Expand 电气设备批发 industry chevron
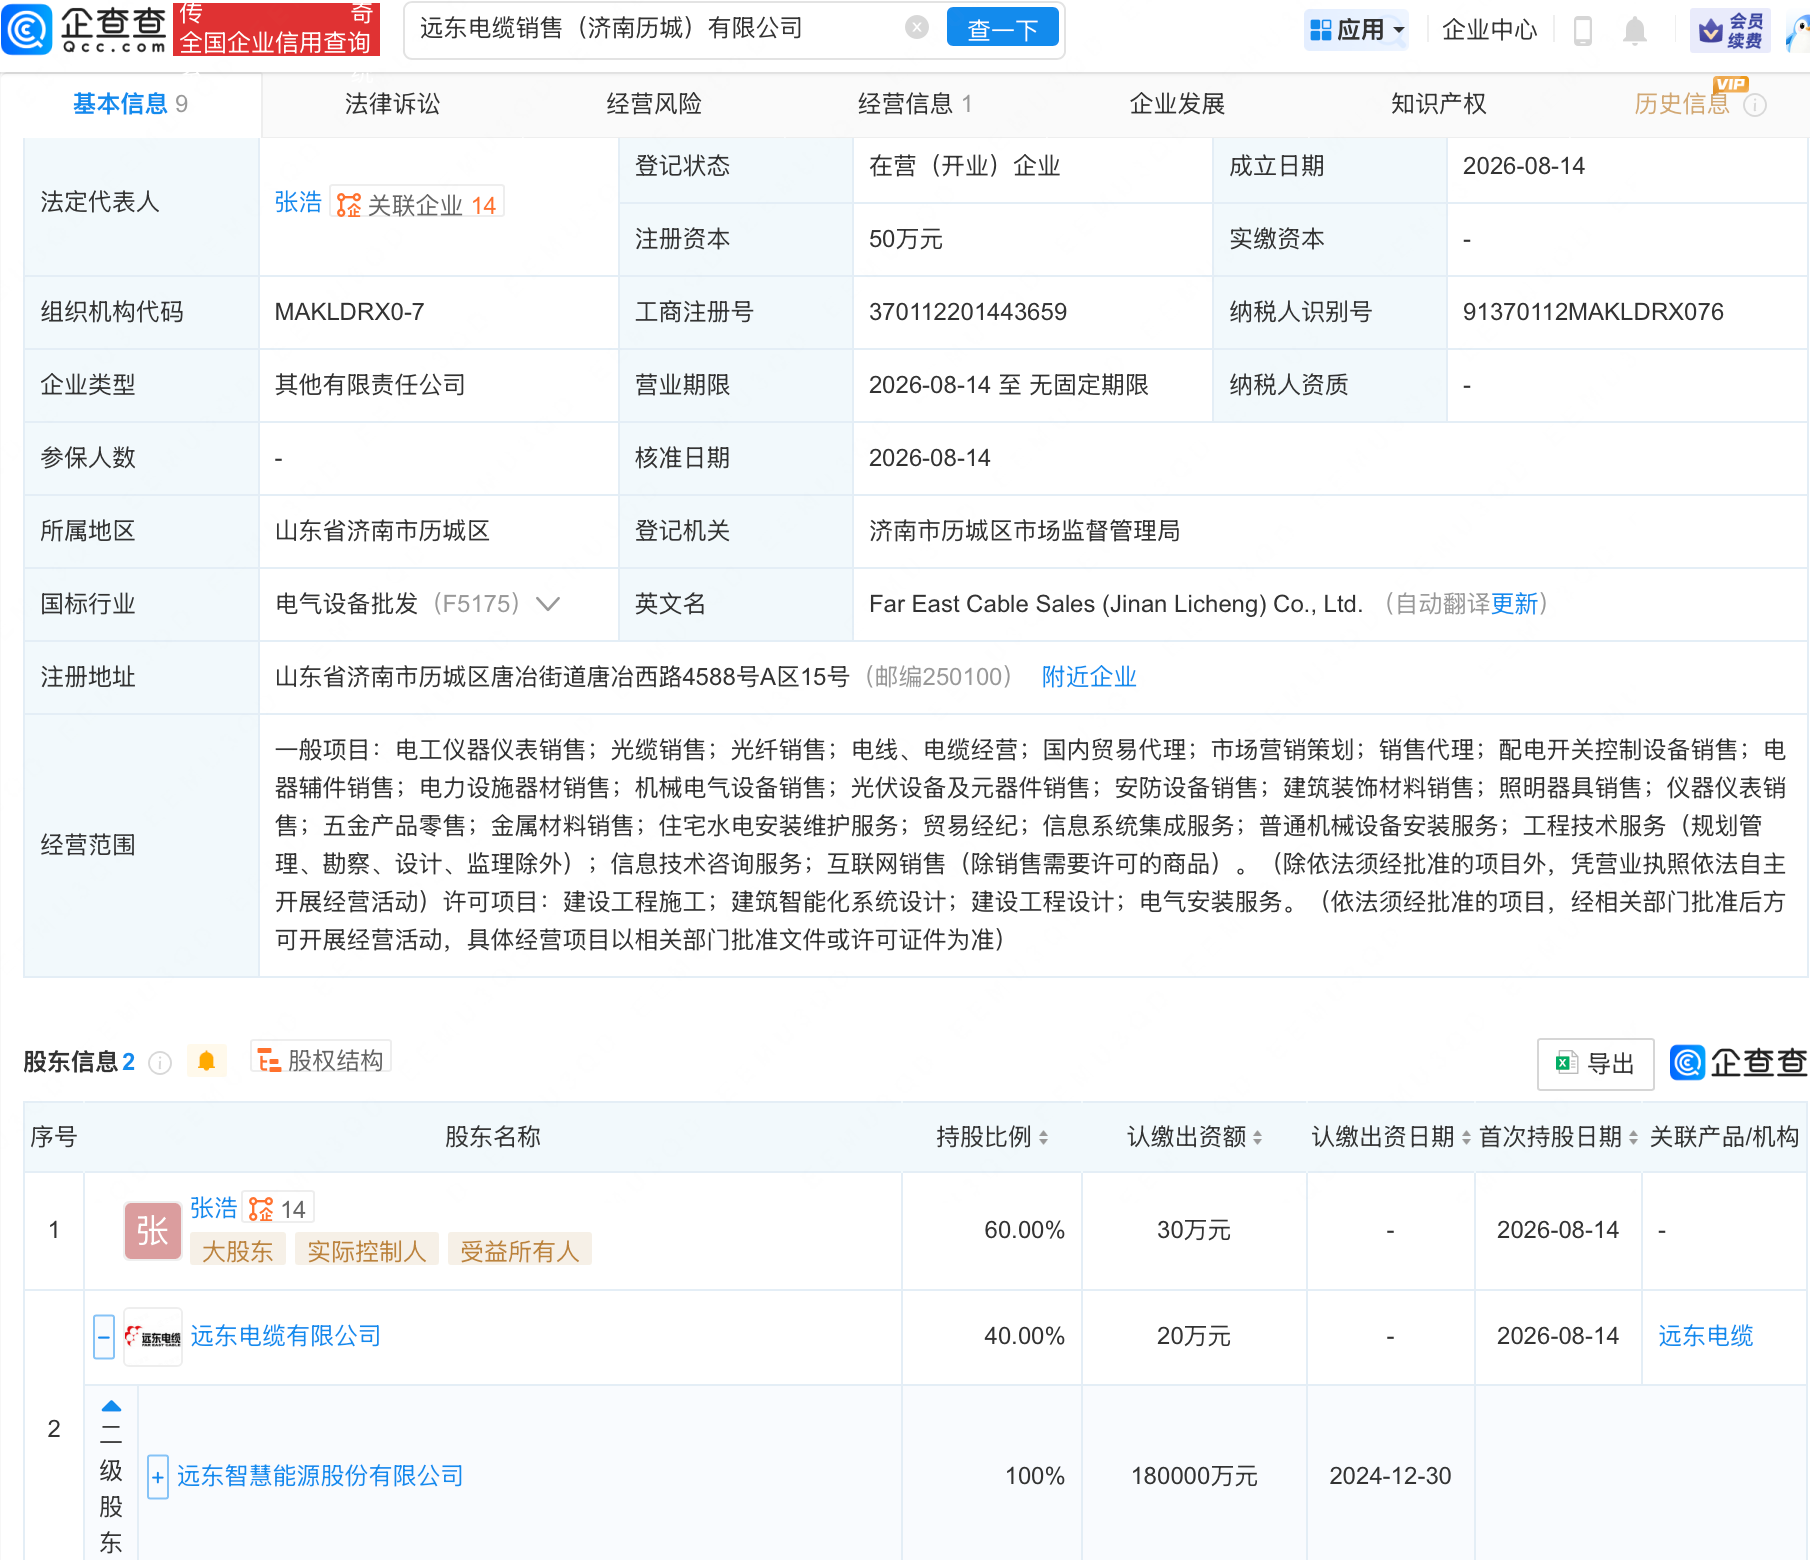This screenshot has width=1810, height=1560. 548,604
